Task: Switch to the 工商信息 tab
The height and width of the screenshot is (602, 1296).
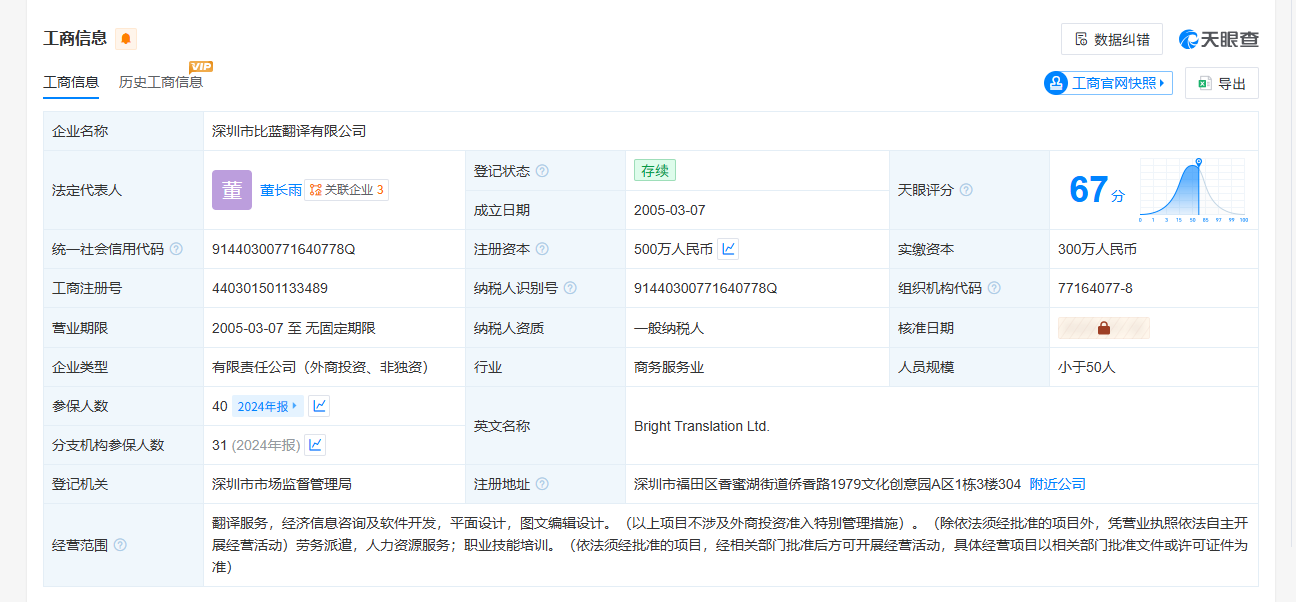Action: tap(71, 82)
